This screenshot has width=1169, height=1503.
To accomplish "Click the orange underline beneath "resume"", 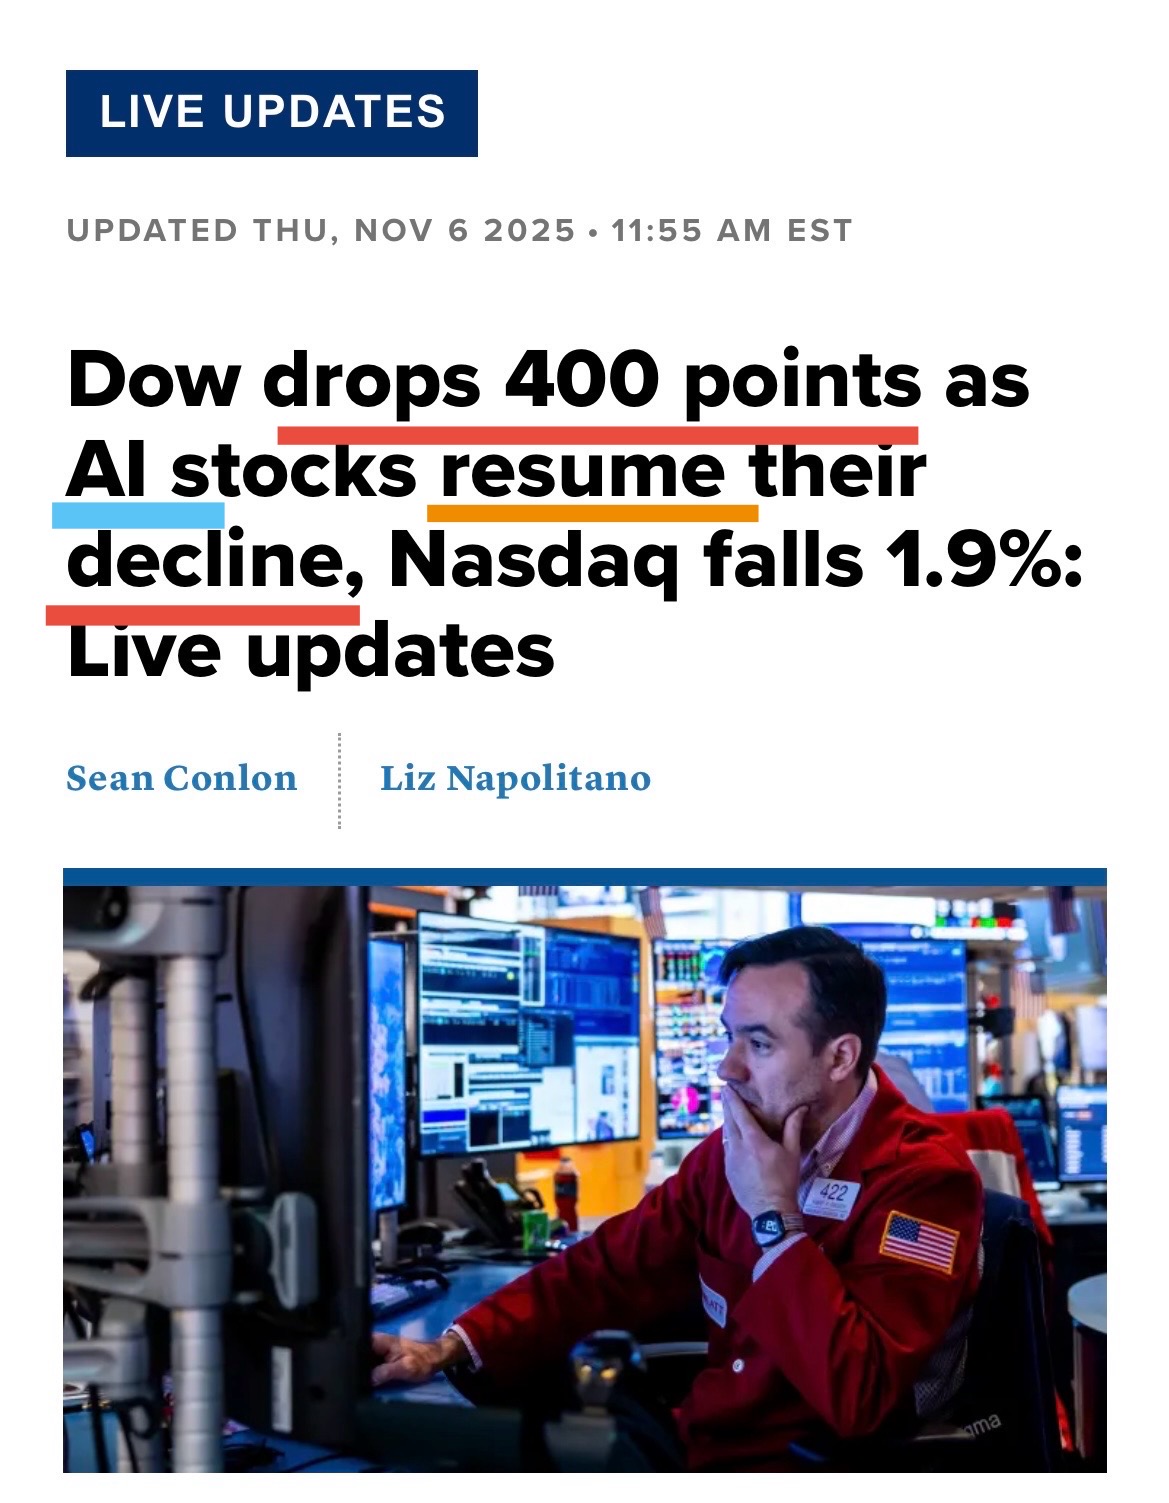I will pos(592,513).
